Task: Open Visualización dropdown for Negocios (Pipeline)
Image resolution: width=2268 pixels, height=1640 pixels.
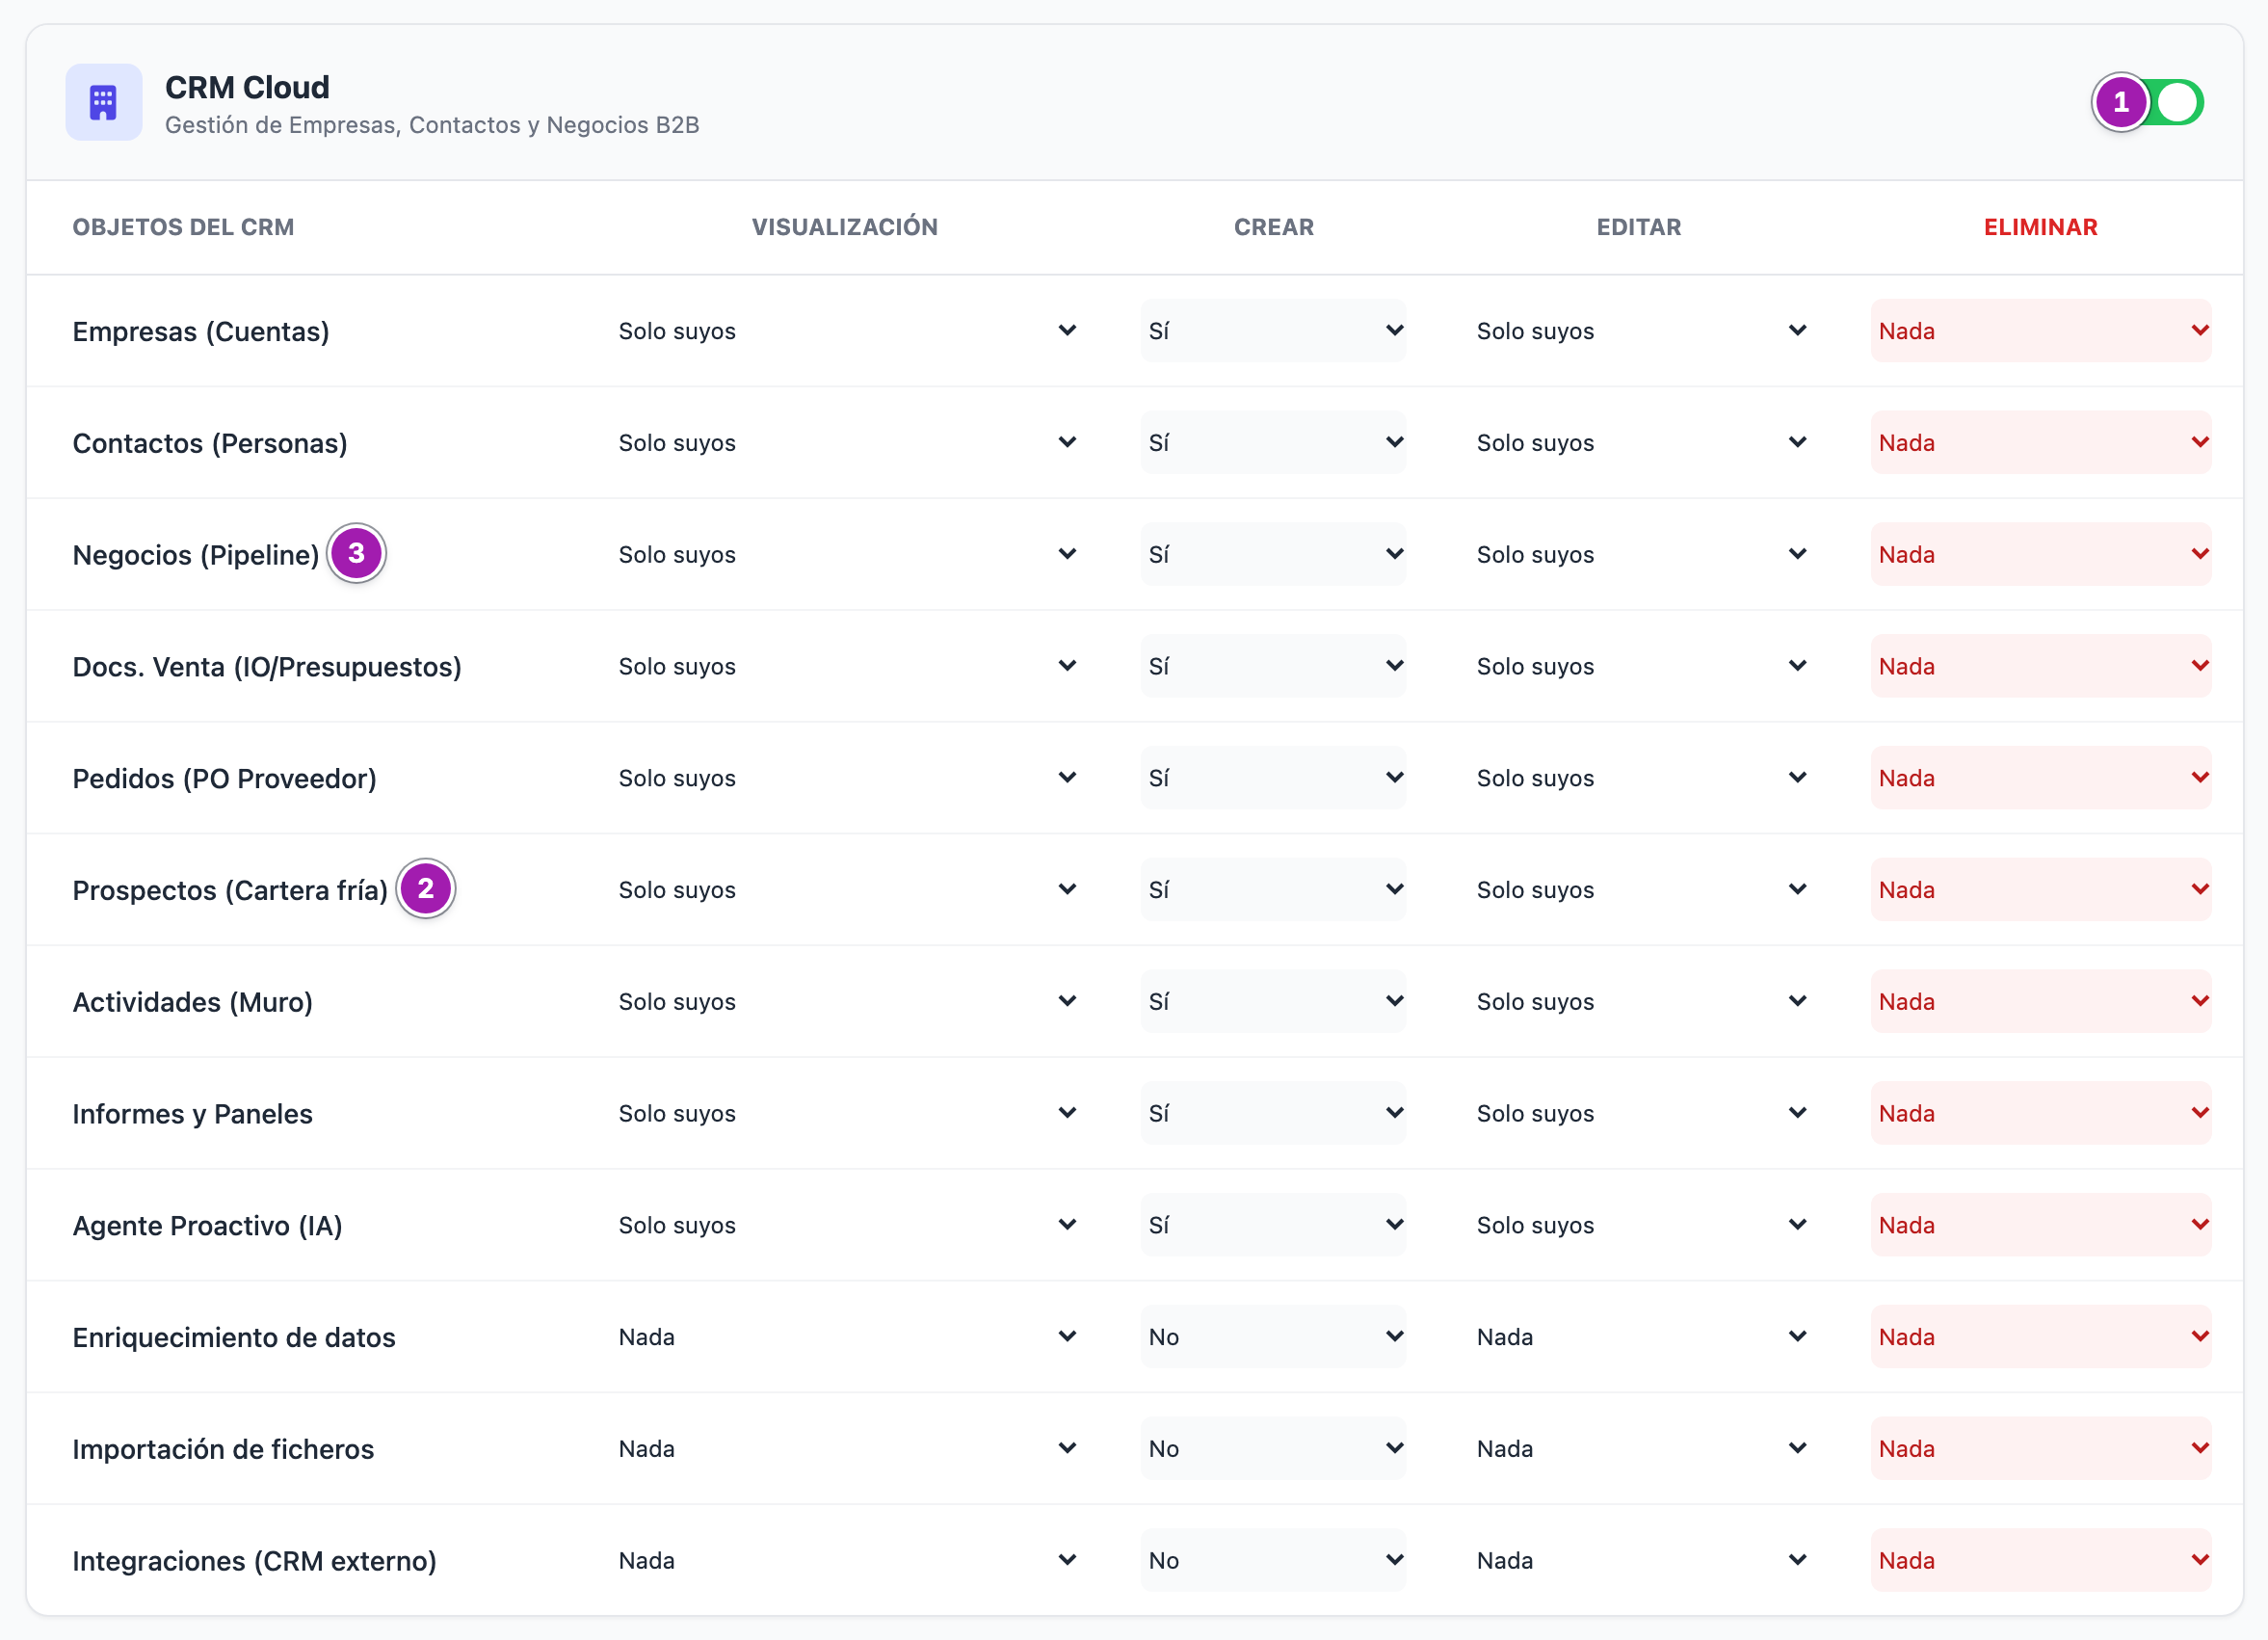Action: click(846, 555)
